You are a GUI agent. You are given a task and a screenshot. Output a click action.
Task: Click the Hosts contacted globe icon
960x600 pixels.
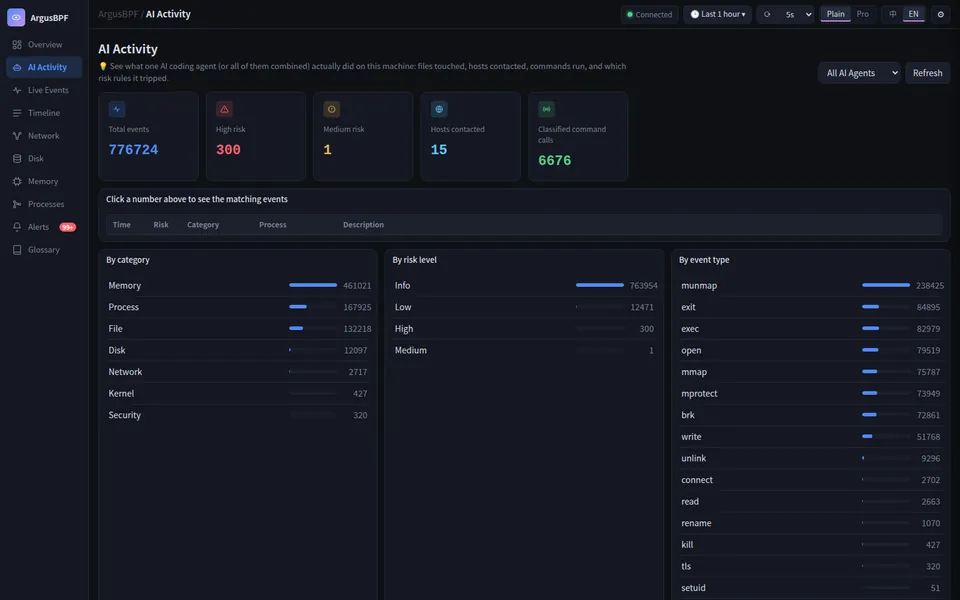click(x=439, y=109)
